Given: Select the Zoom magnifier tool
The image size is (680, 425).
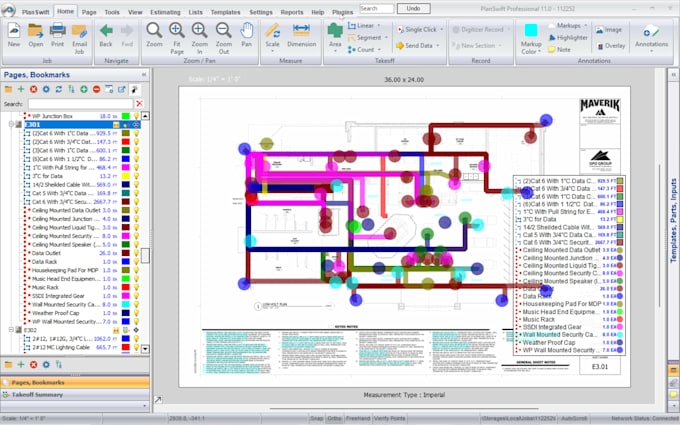Looking at the screenshot, I should [x=154, y=35].
